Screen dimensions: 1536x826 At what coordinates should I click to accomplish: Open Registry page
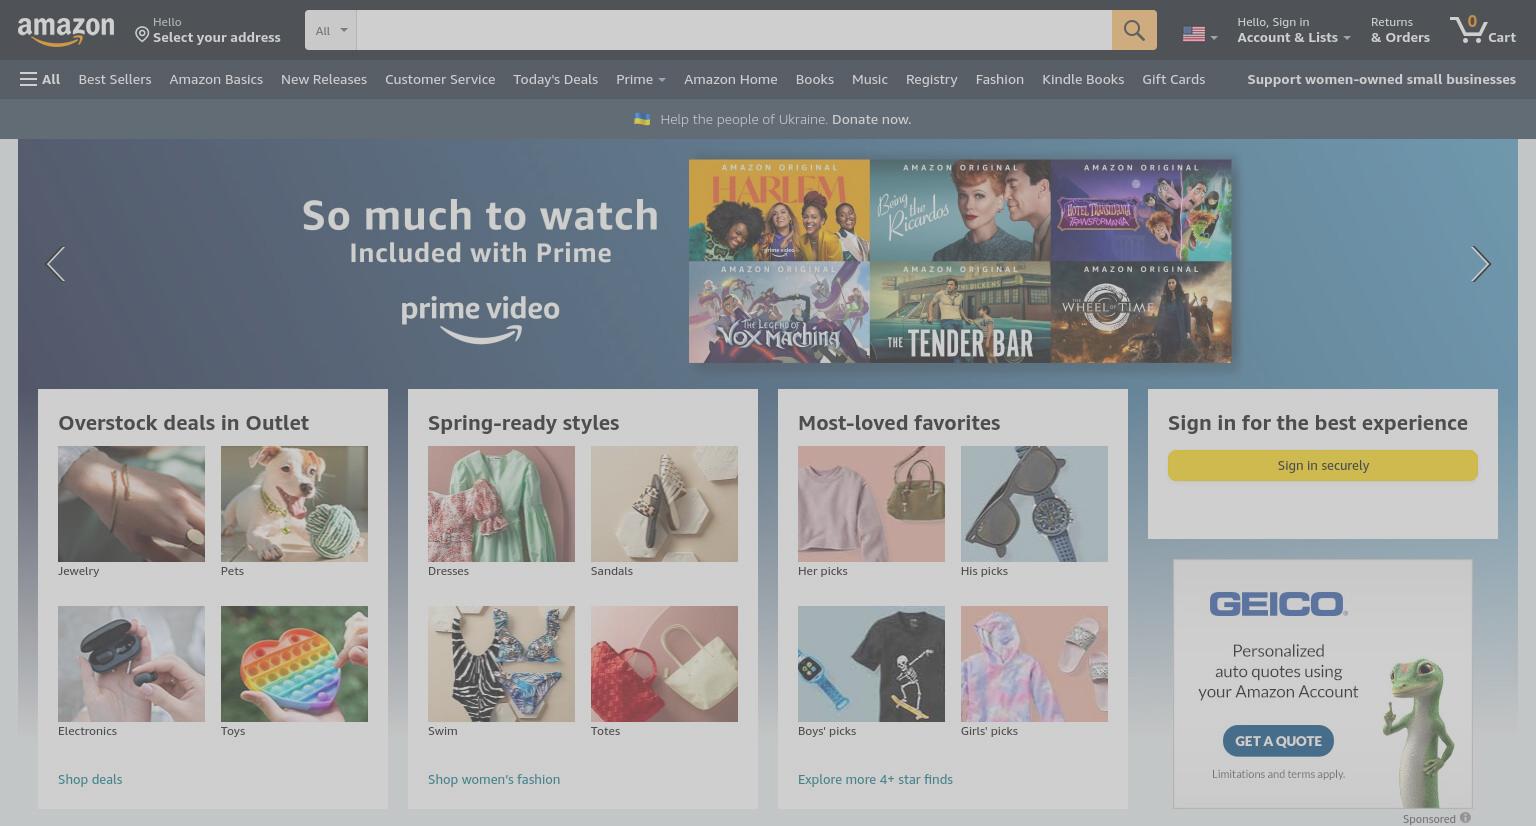pyautogui.click(x=931, y=79)
